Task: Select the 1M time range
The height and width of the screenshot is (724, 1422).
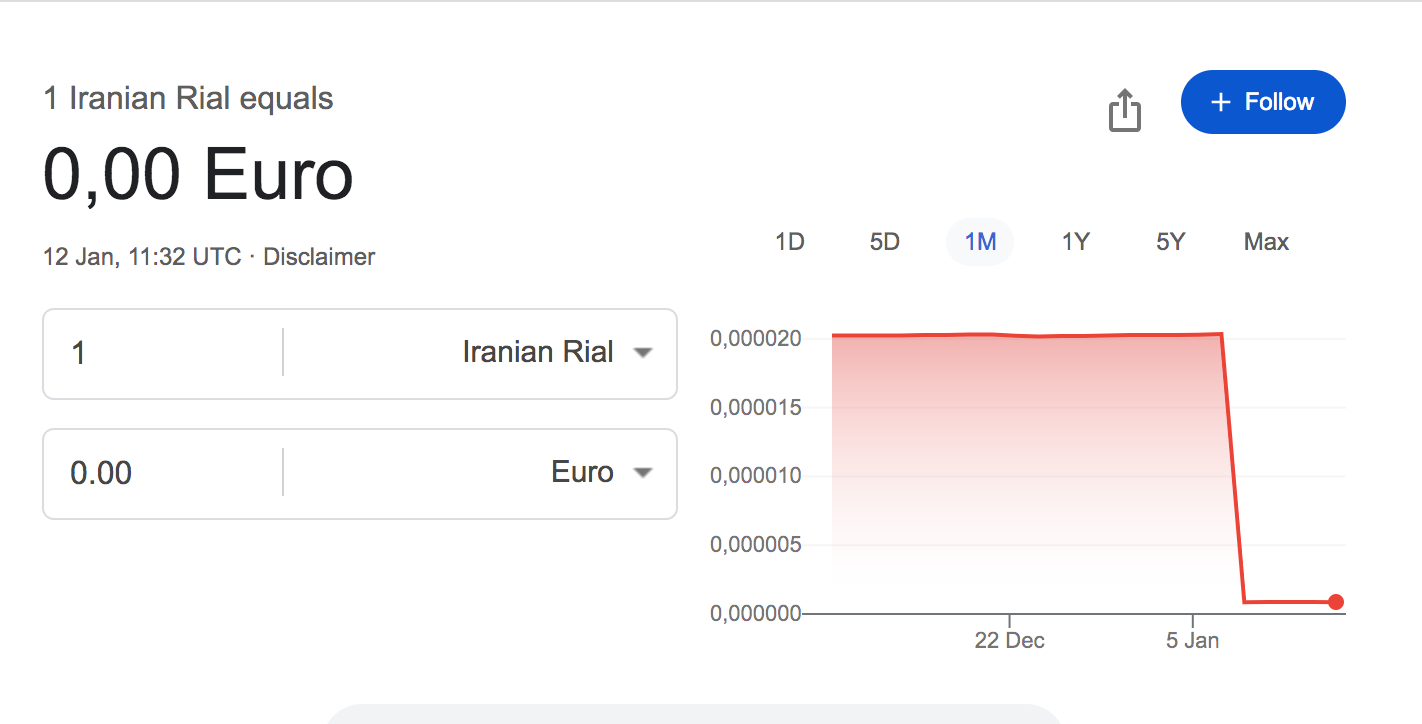Action: [980, 242]
